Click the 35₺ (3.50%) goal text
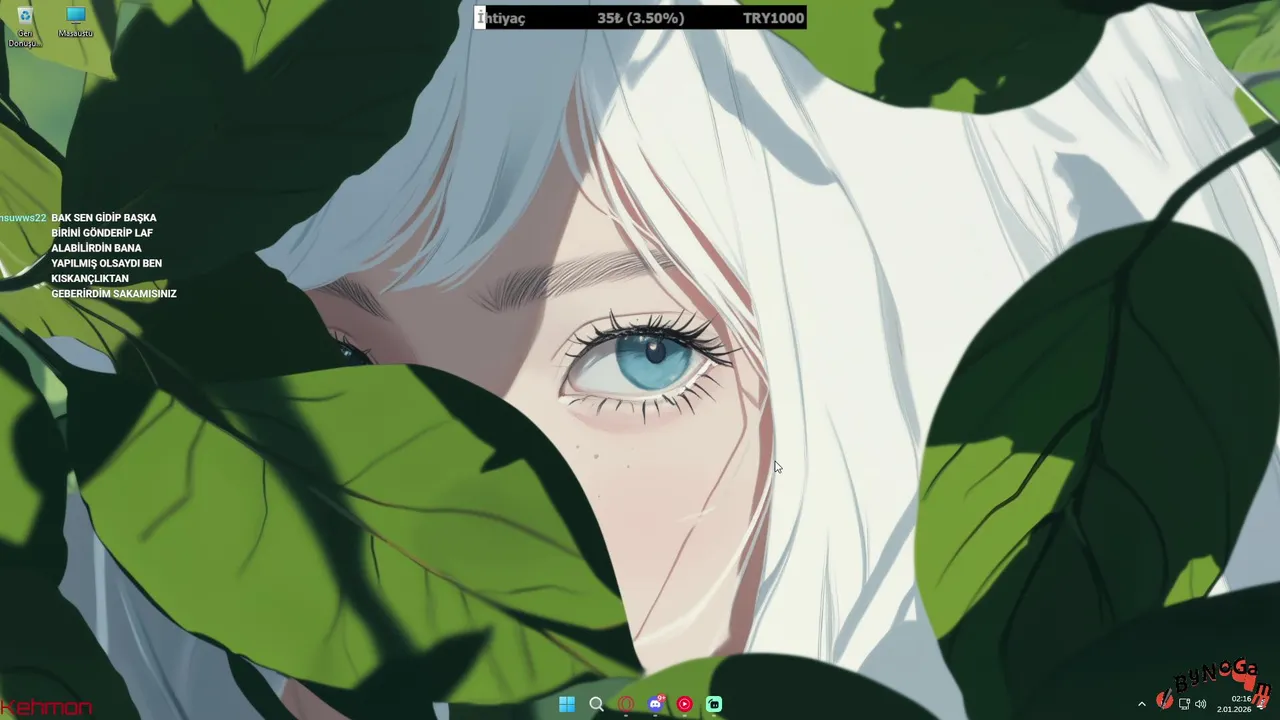The height and width of the screenshot is (720, 1280). 640,18
